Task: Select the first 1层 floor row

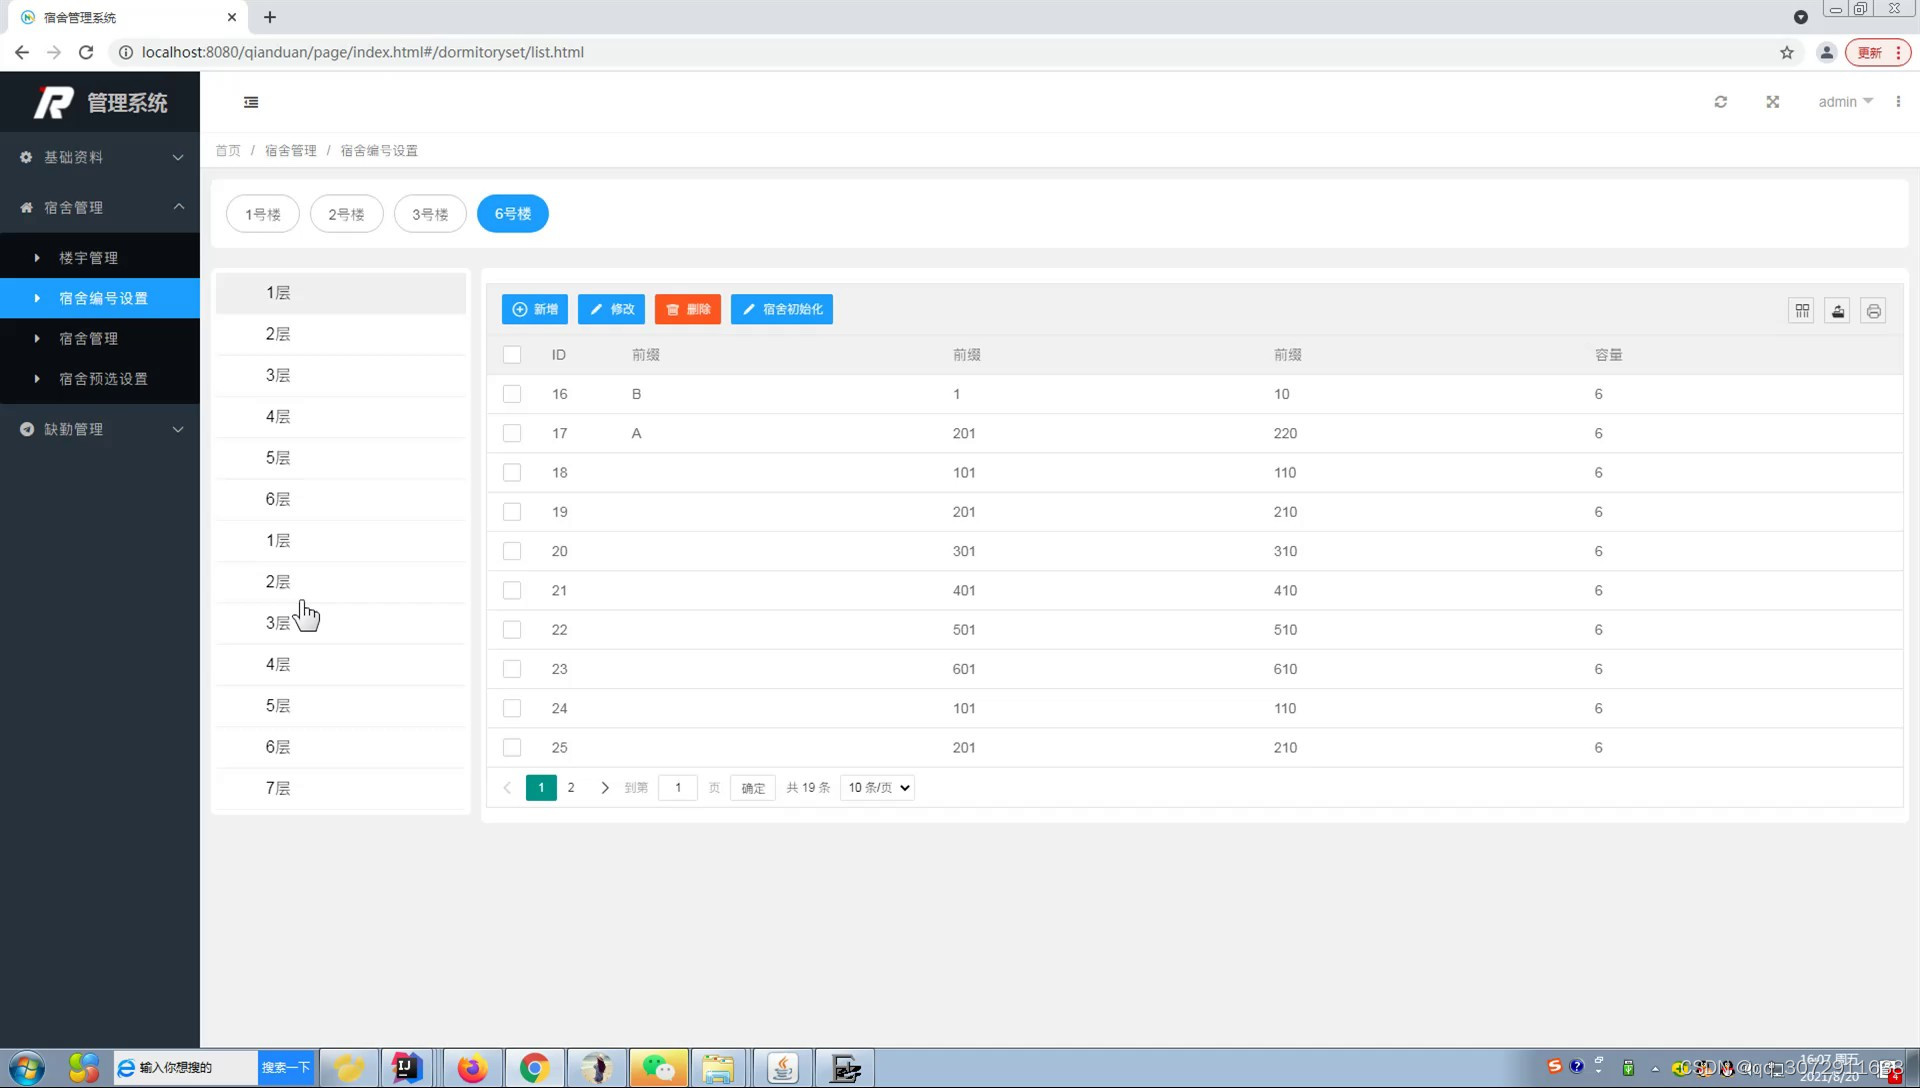Action: tap(341, 293)
